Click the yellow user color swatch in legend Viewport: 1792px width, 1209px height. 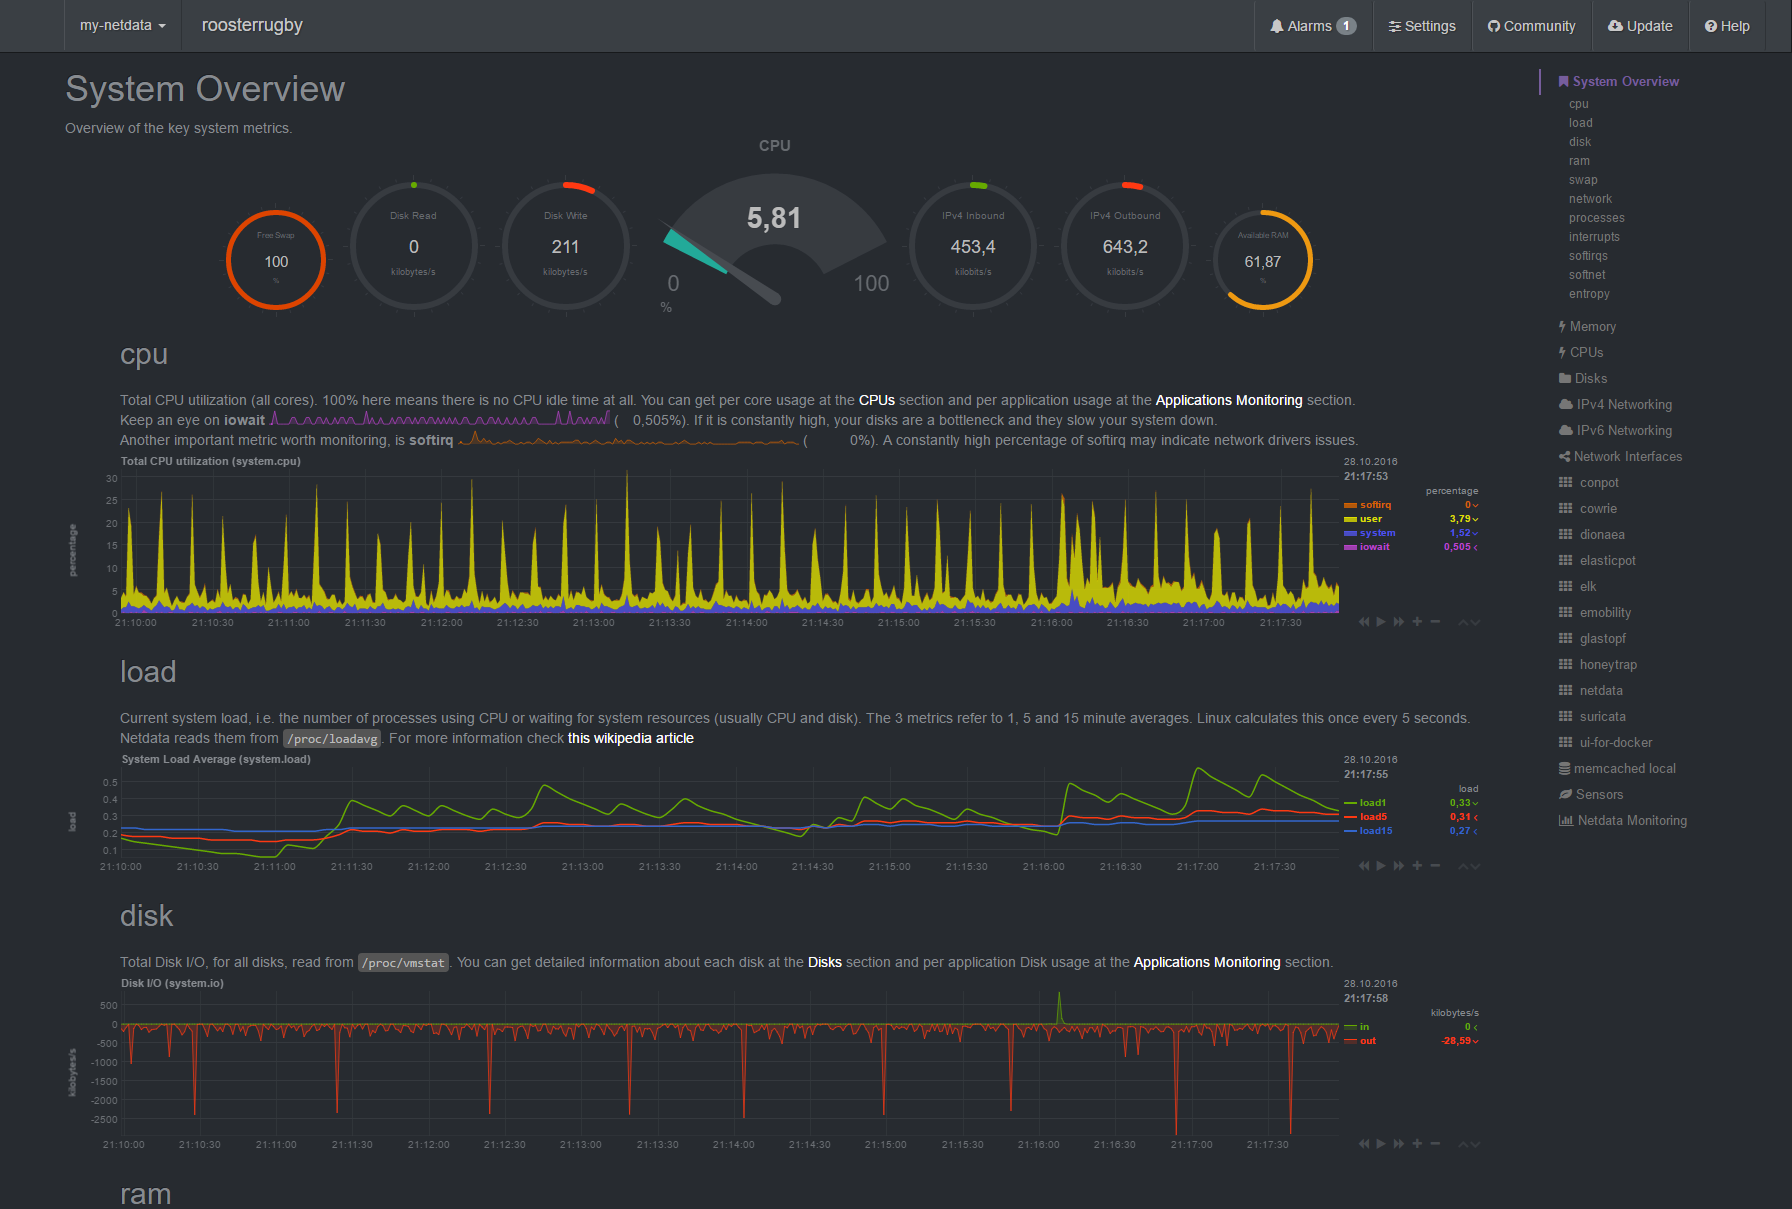tap(1350, 519)
